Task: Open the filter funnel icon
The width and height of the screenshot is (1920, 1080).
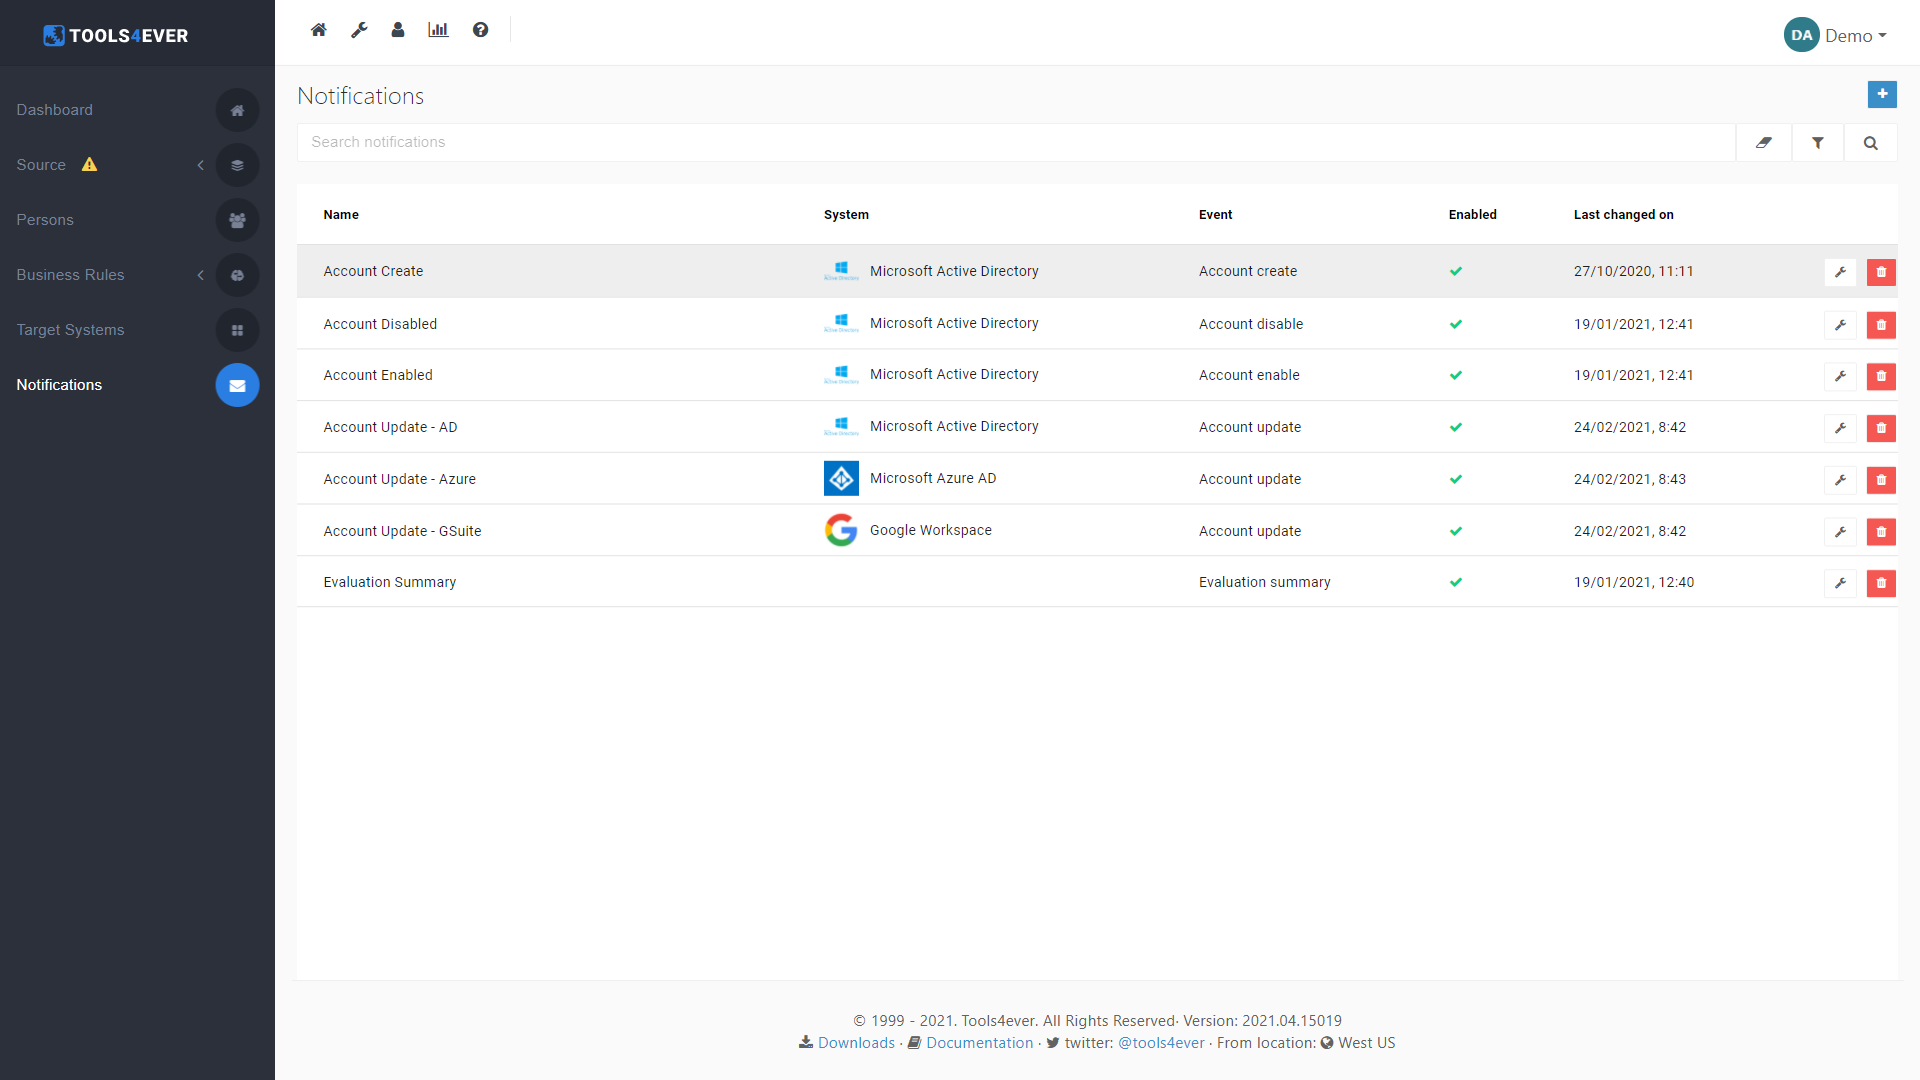Action: click(1818, 143)
